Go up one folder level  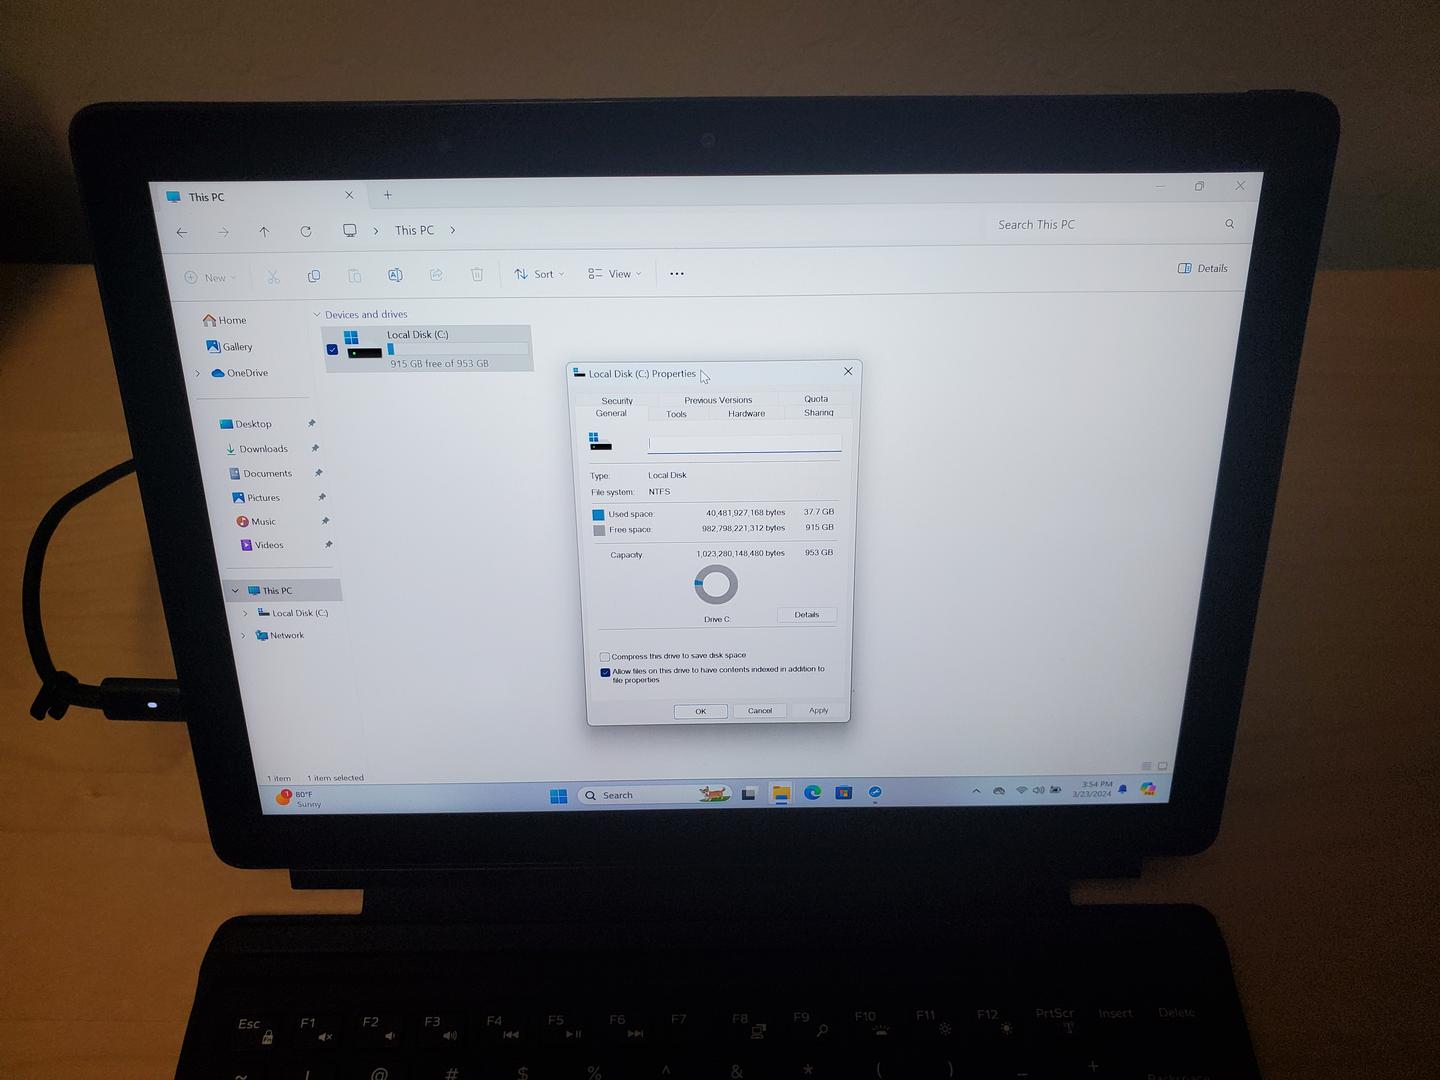264,232
